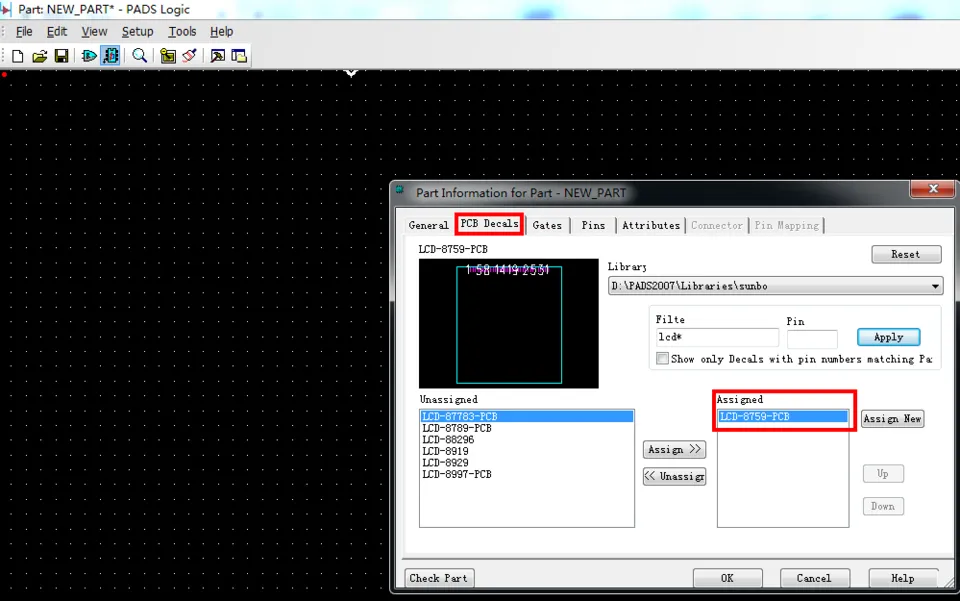
Task: Click the decal preview thumbnail
Action: click(x=509, y=323)
